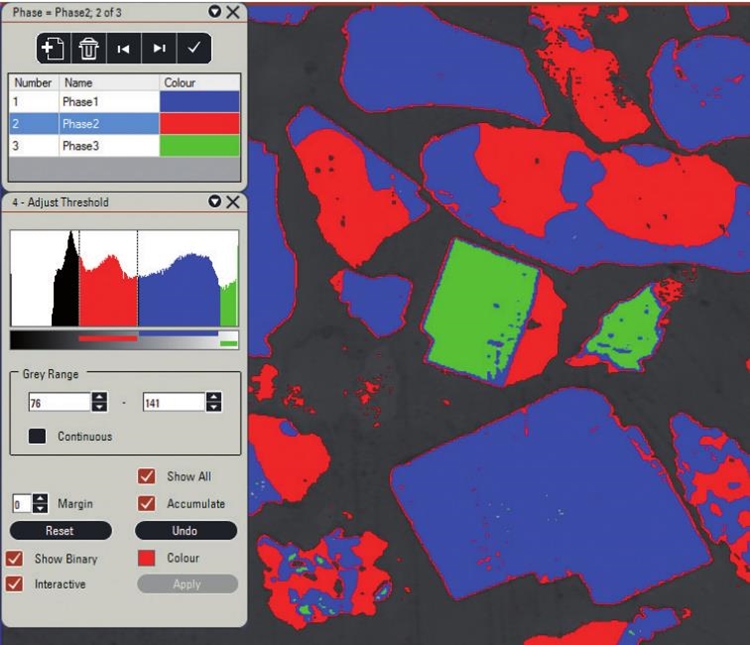Click the delete phase trash icon
Image resolution: width=750 pixels, height=645 pixels.
(87, 47)
